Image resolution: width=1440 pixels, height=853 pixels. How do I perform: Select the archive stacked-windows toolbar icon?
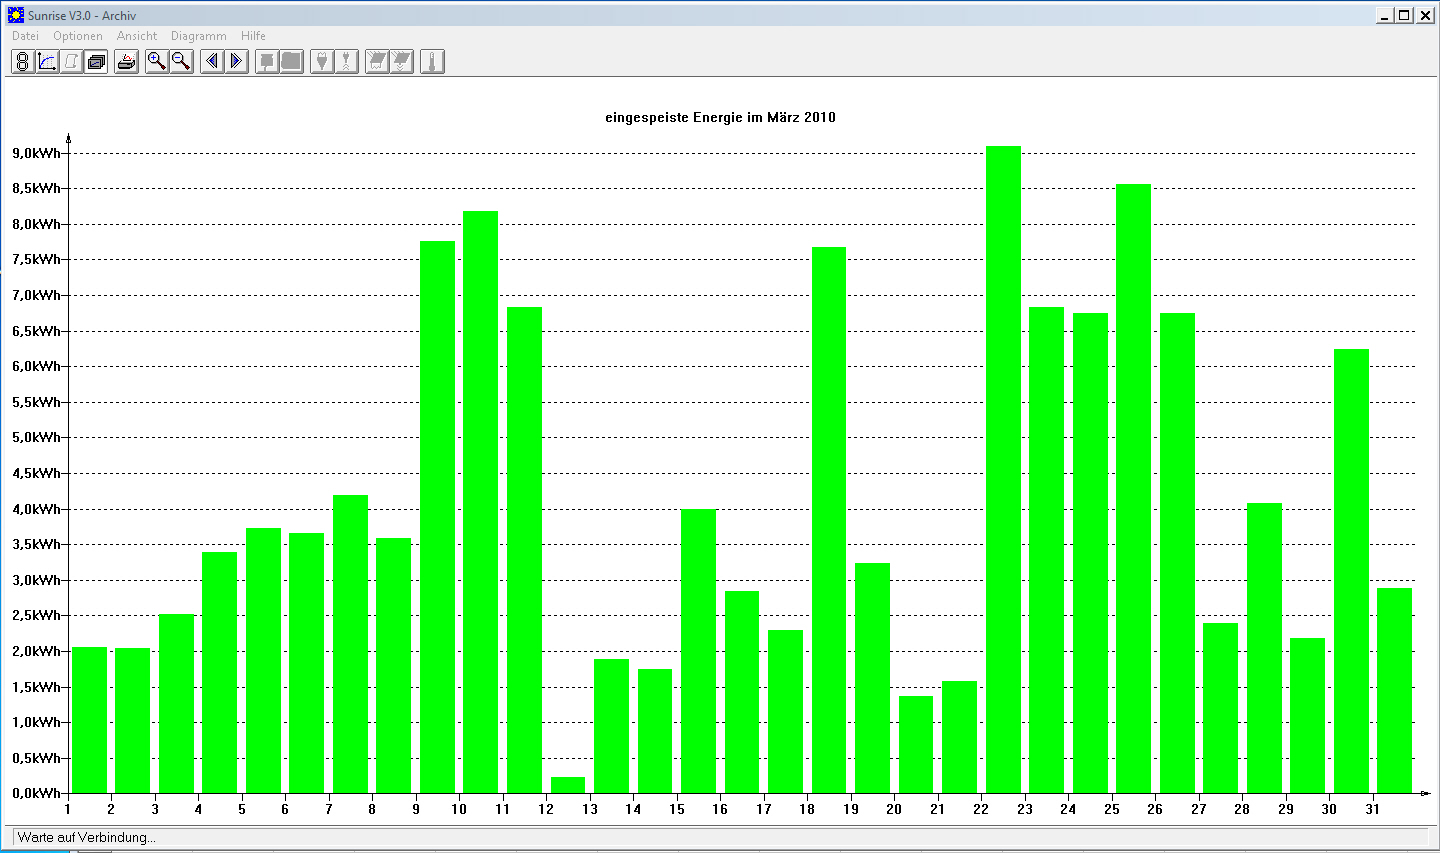(x=96, y=62)
